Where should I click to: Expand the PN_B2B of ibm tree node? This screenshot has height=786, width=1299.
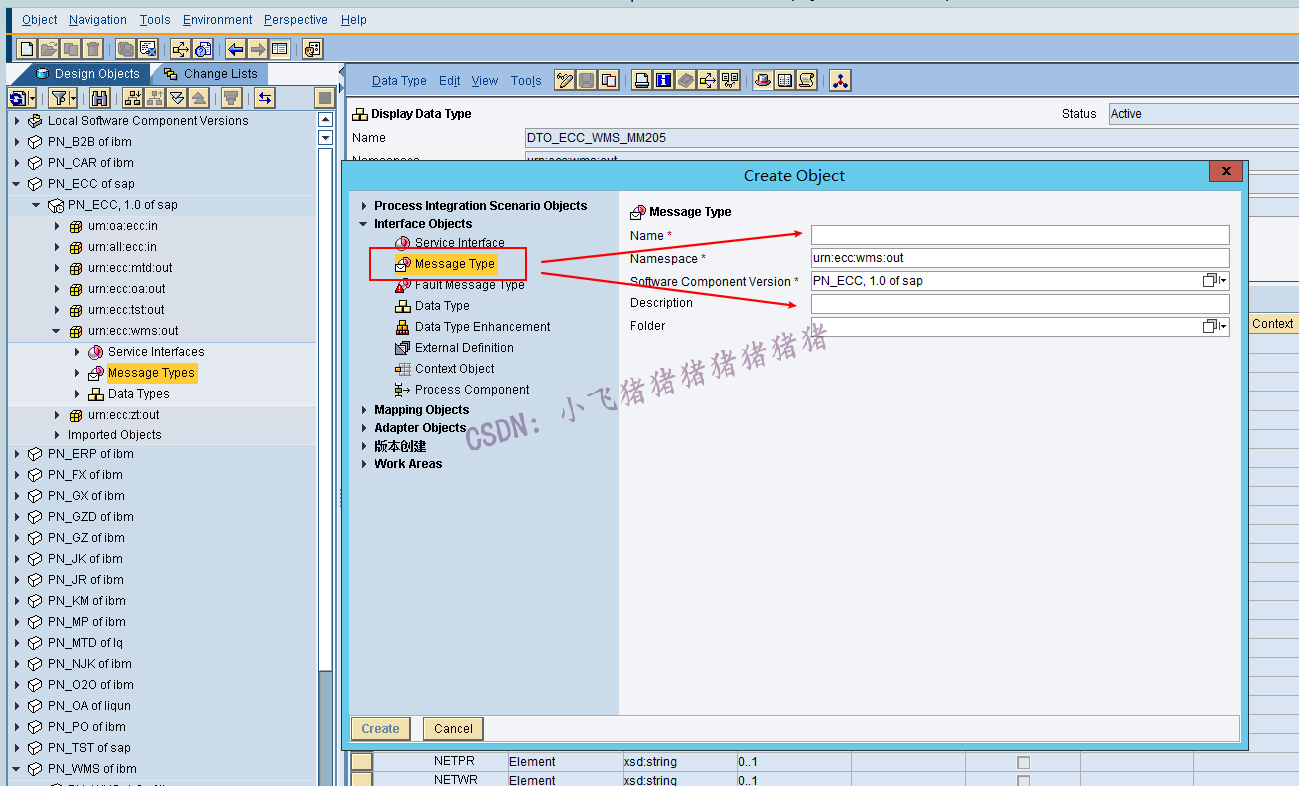coord(17,142)
